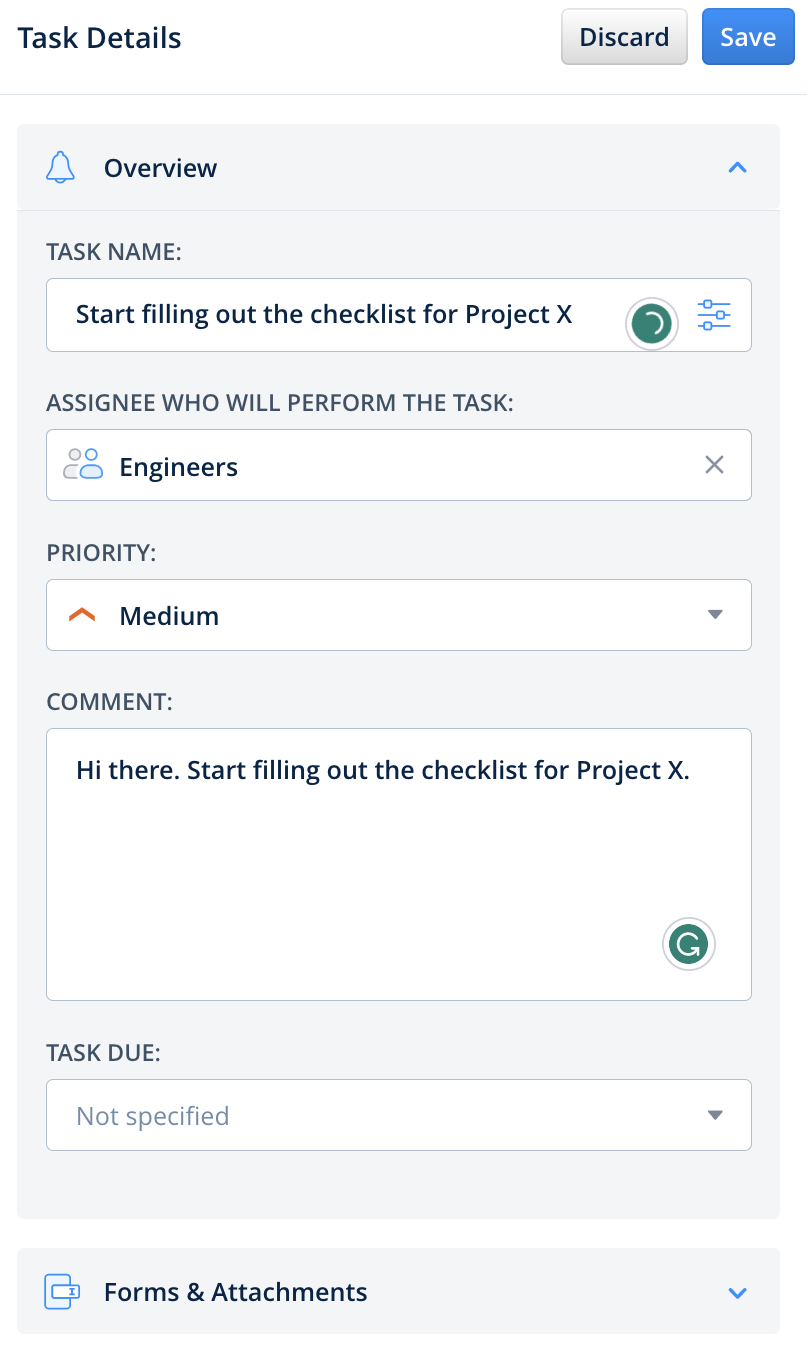
Task: Click the Discard button
Action: click(x=624, y=37)
